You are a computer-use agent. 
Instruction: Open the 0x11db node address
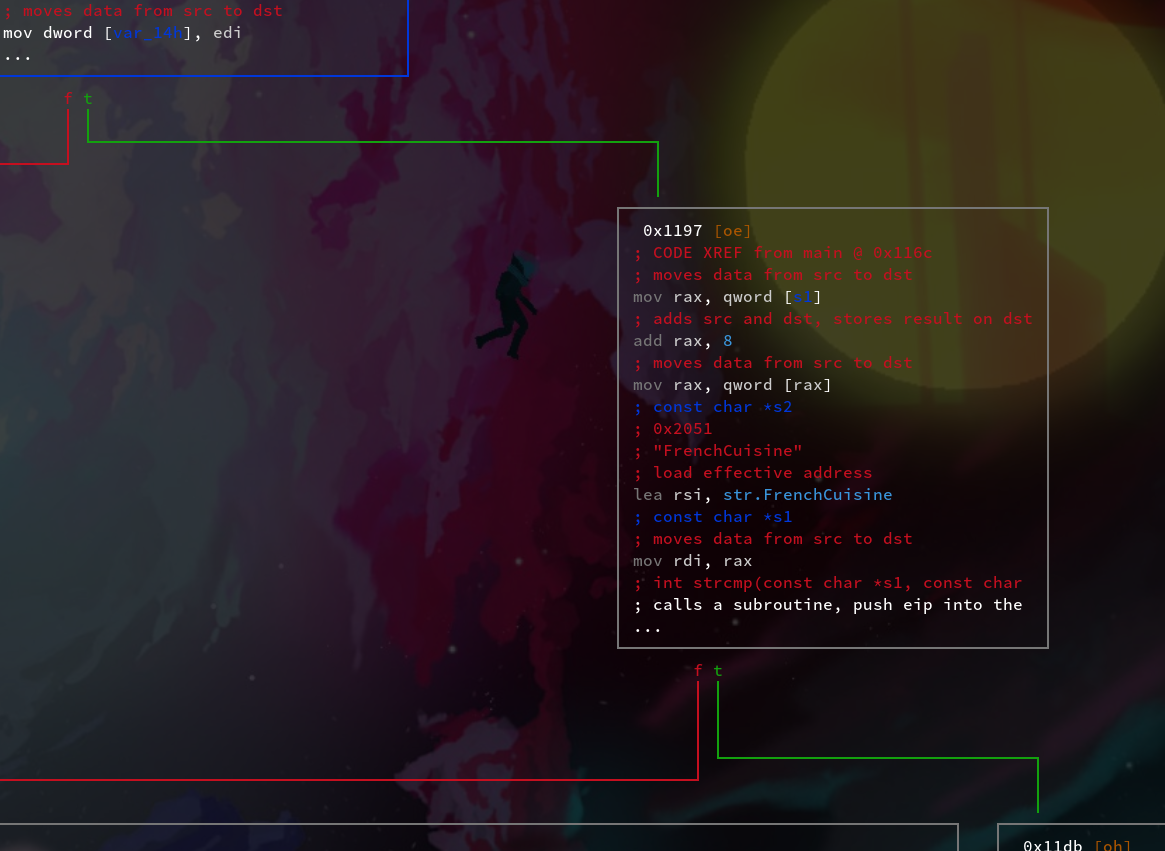pyautogui.click(x=1053, y=846)
